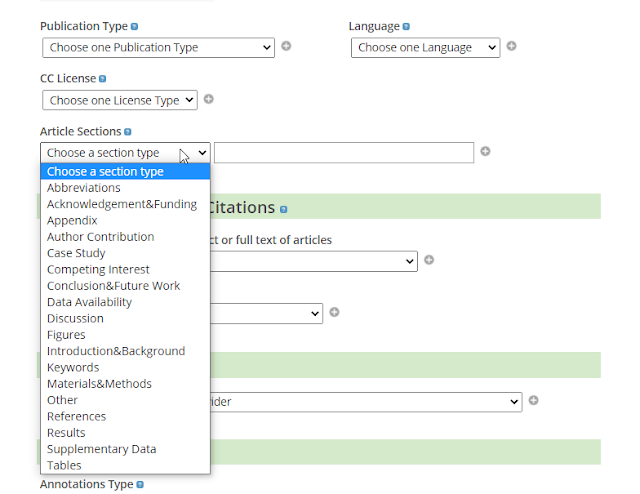Click plus icon next to the shorter dropdown
640x494 pixels.
tap(334, 312)
